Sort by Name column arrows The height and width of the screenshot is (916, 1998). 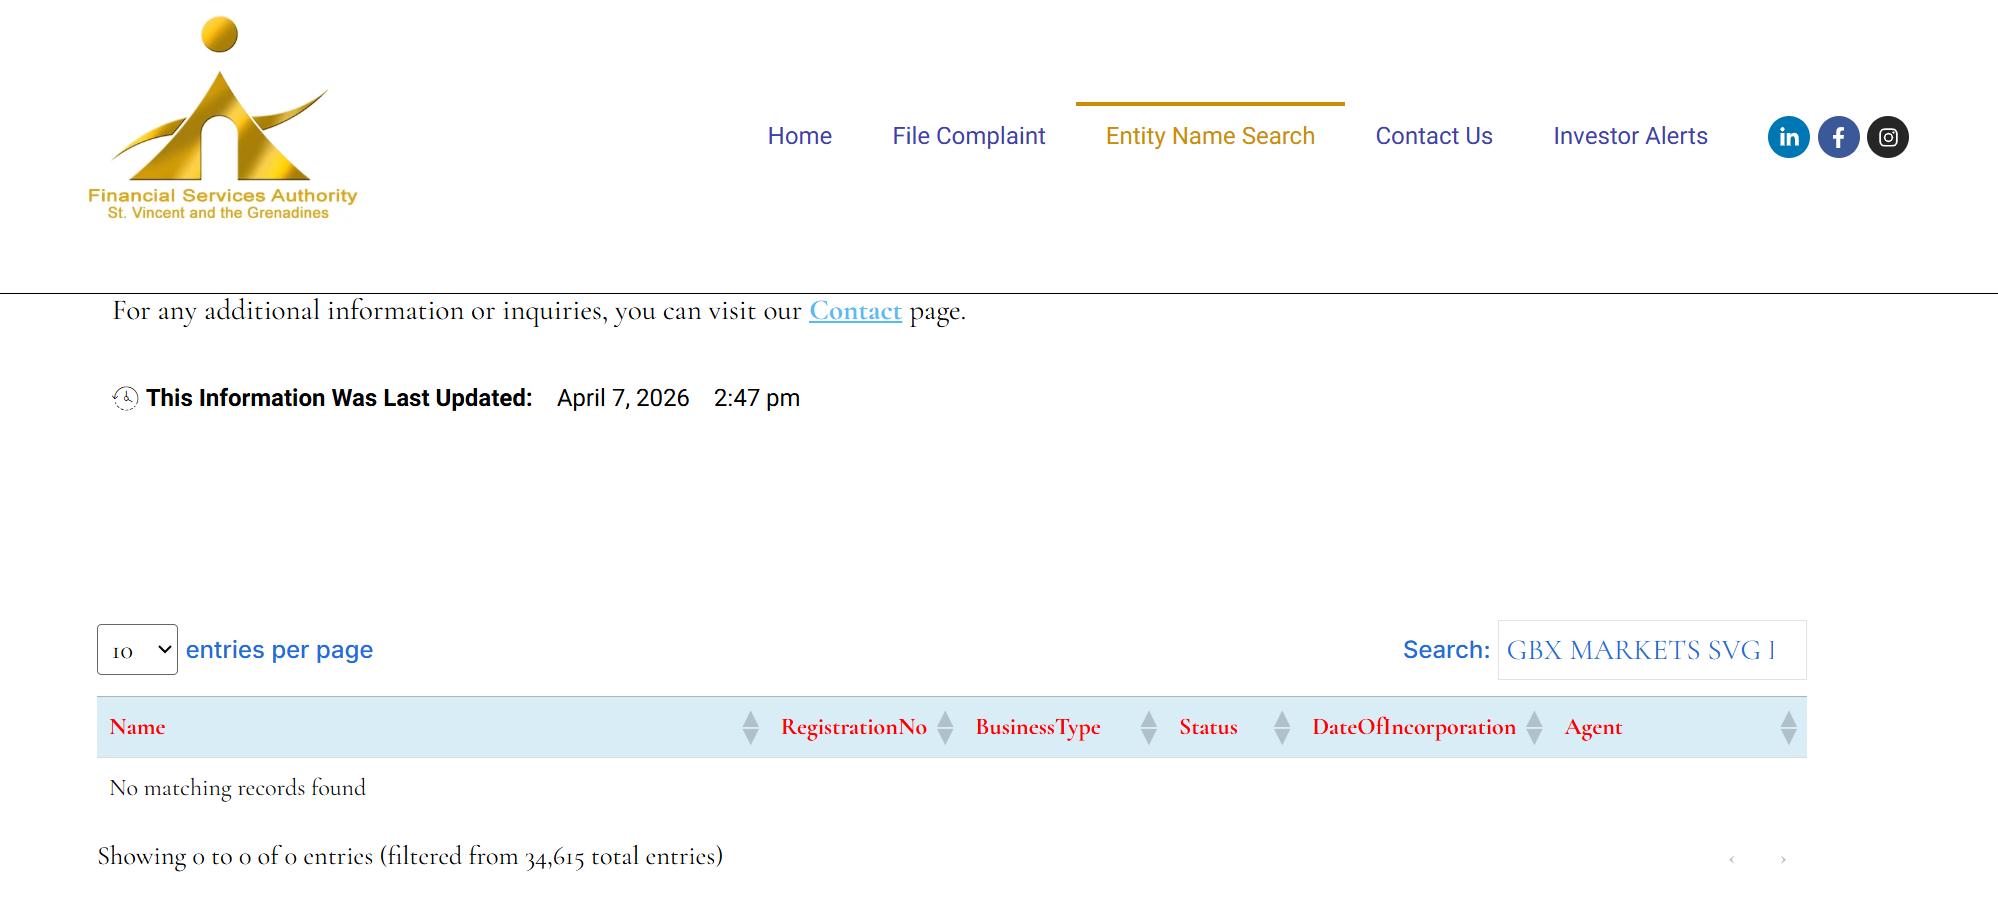(750, 727)
